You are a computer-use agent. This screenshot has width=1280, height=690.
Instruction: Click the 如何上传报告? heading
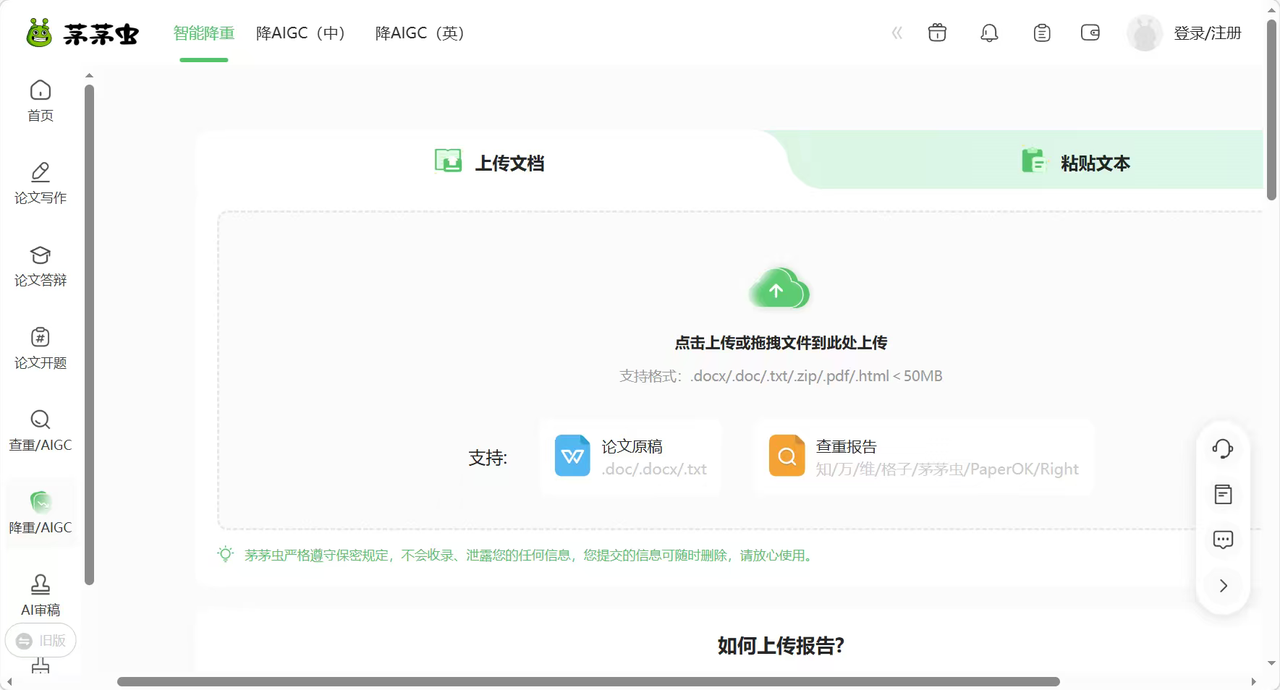point(781,645)
